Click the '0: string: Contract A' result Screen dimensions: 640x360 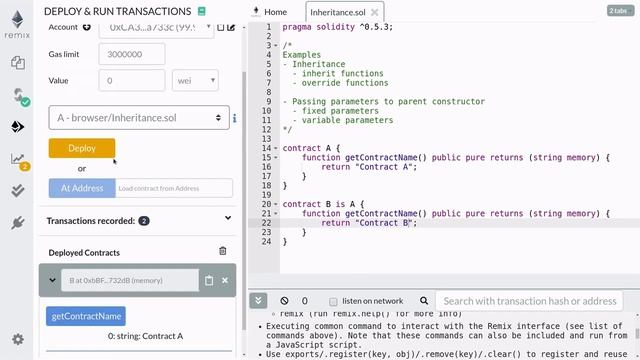coord(145,336)
